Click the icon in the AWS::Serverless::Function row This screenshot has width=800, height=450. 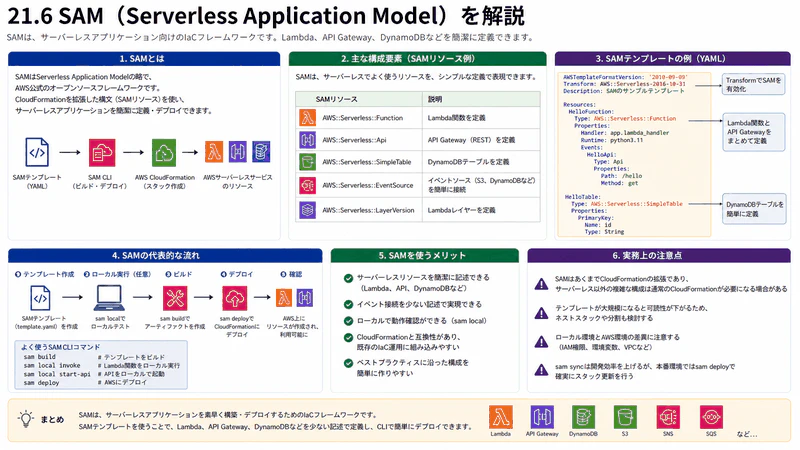click(x=307, y=118)
